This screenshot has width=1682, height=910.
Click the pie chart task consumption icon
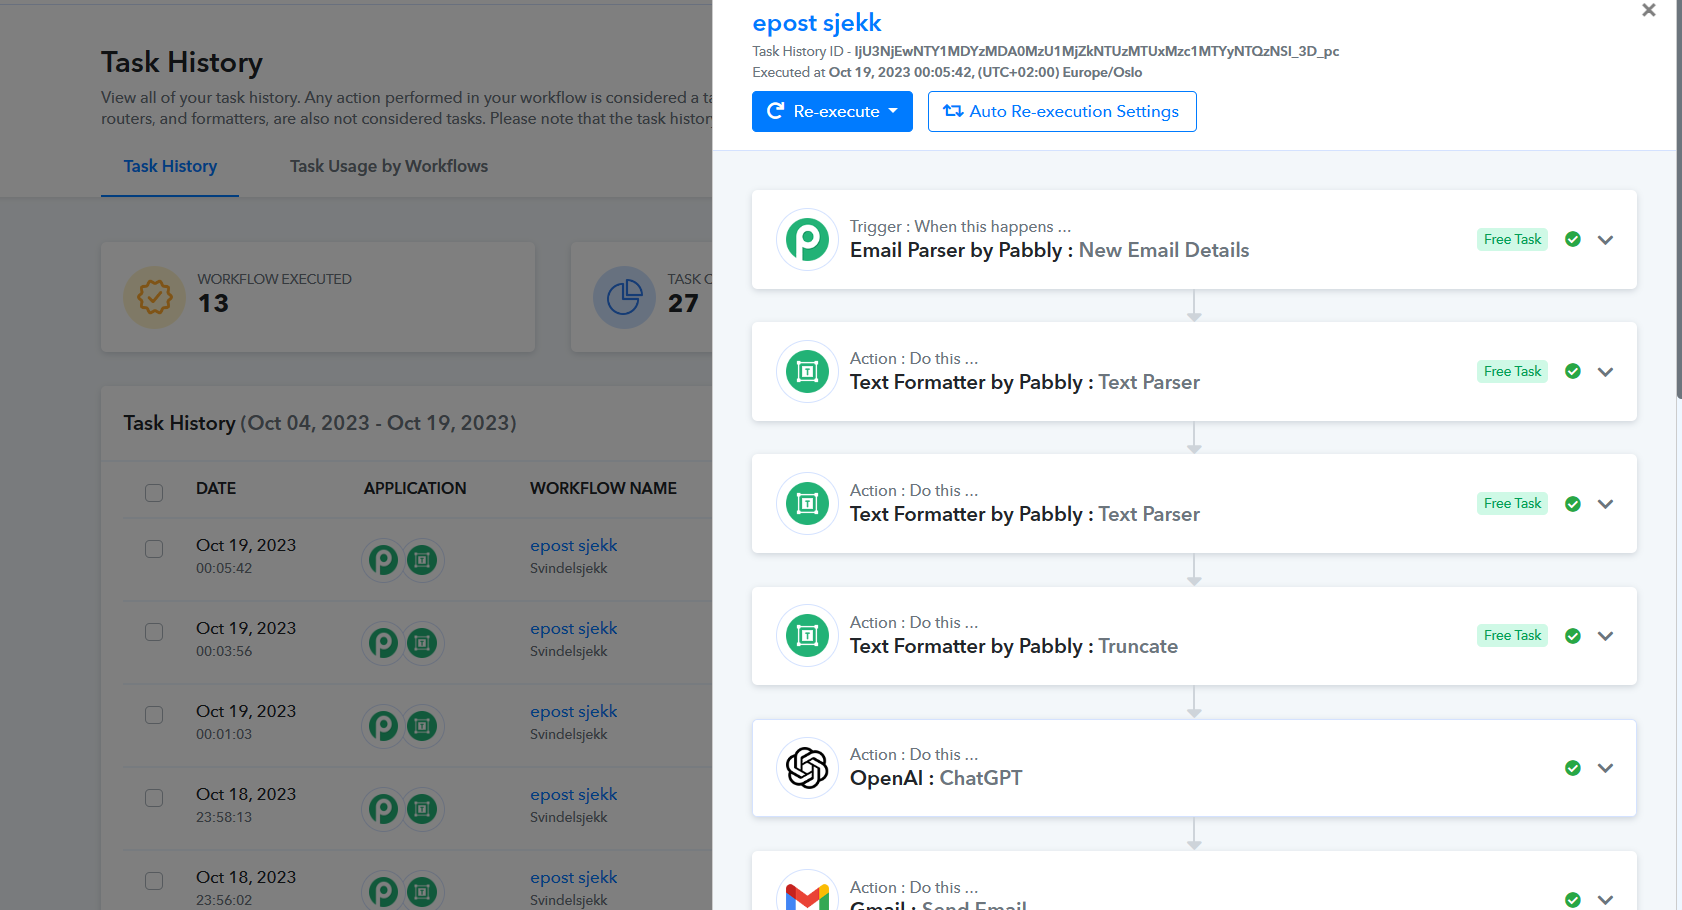tap(624, 297)
